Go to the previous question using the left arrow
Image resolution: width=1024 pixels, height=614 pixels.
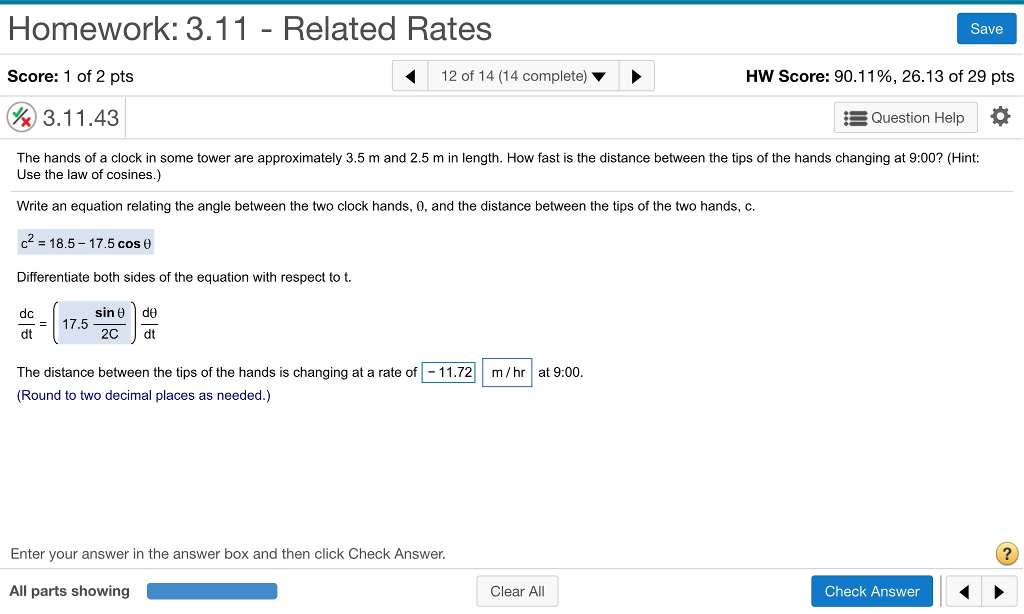(409, 75)
